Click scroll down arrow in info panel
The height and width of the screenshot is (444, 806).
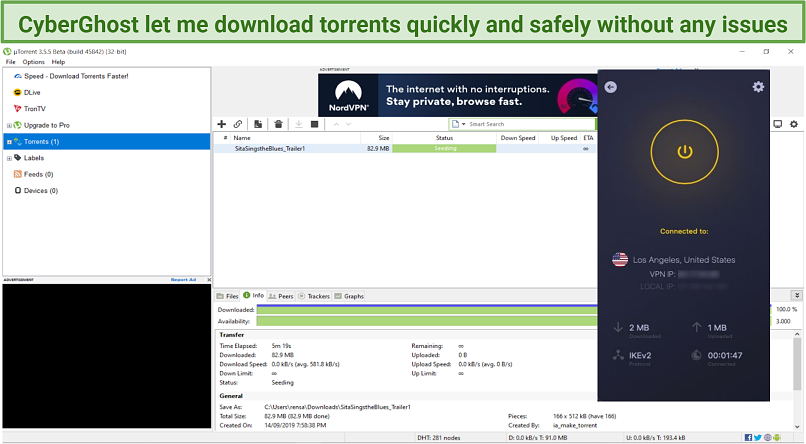click(797, 427)
